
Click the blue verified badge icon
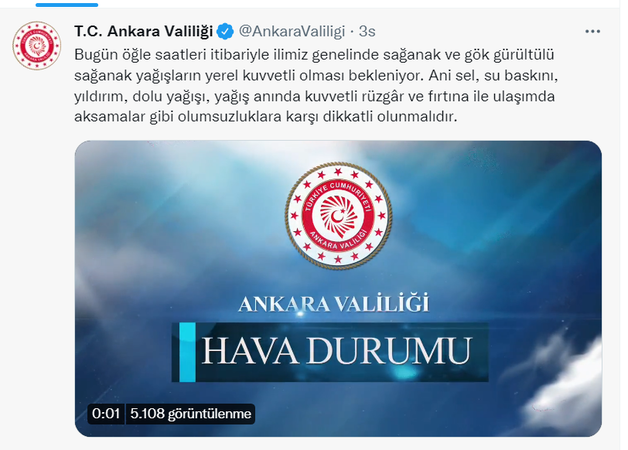tap(225, 32)
